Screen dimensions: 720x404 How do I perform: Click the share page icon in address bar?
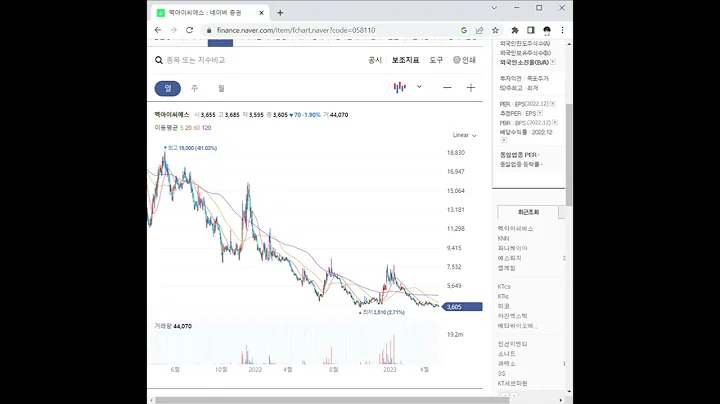tap(479, 30)
